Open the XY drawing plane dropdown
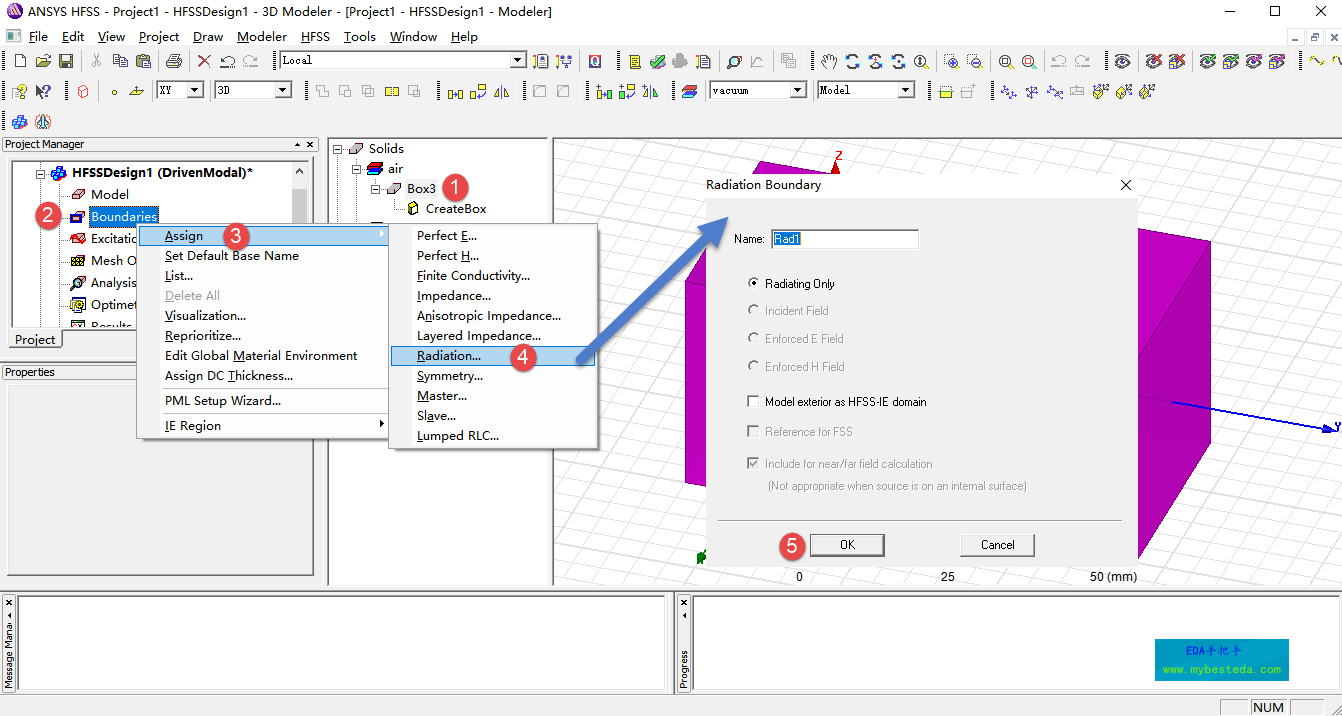The image size is (1342, 716). click(x=194, y=90)
